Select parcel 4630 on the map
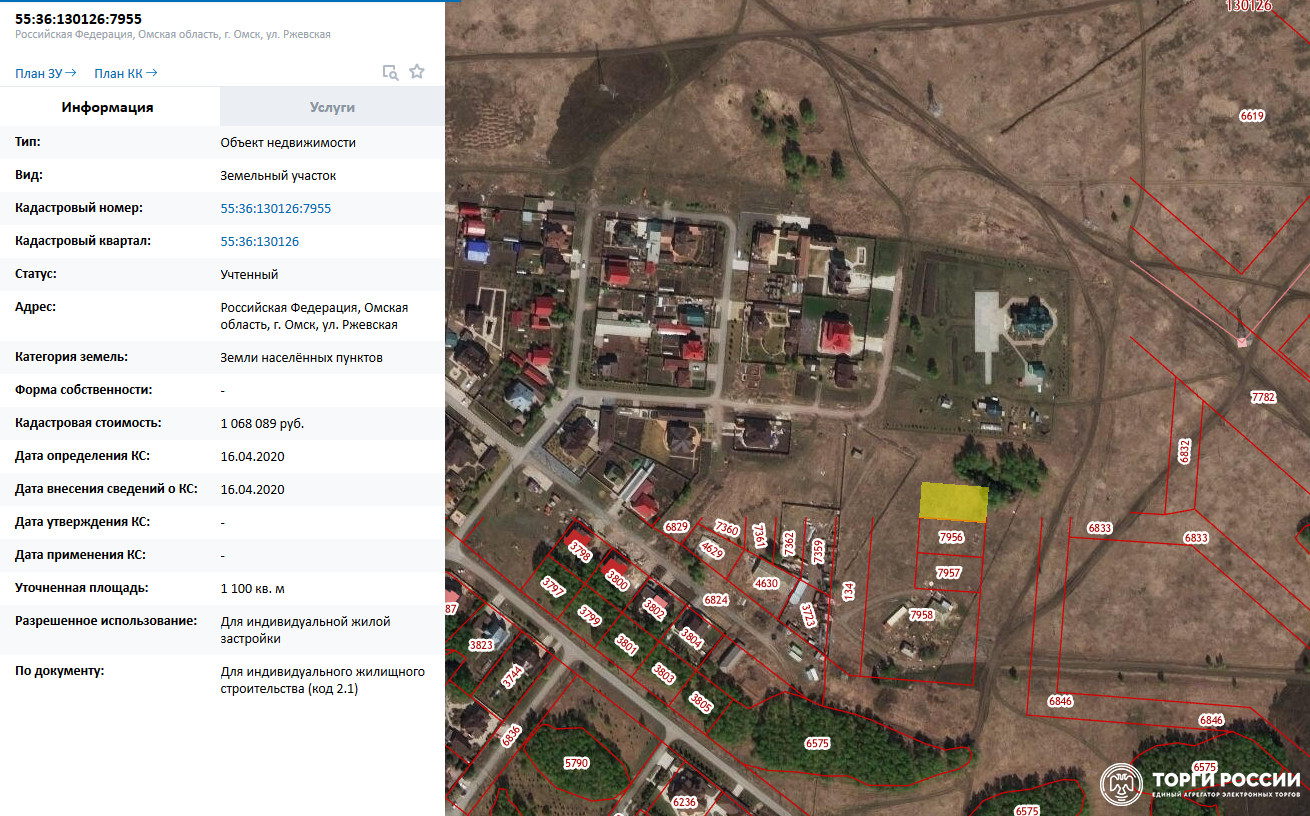 point(766,583)
